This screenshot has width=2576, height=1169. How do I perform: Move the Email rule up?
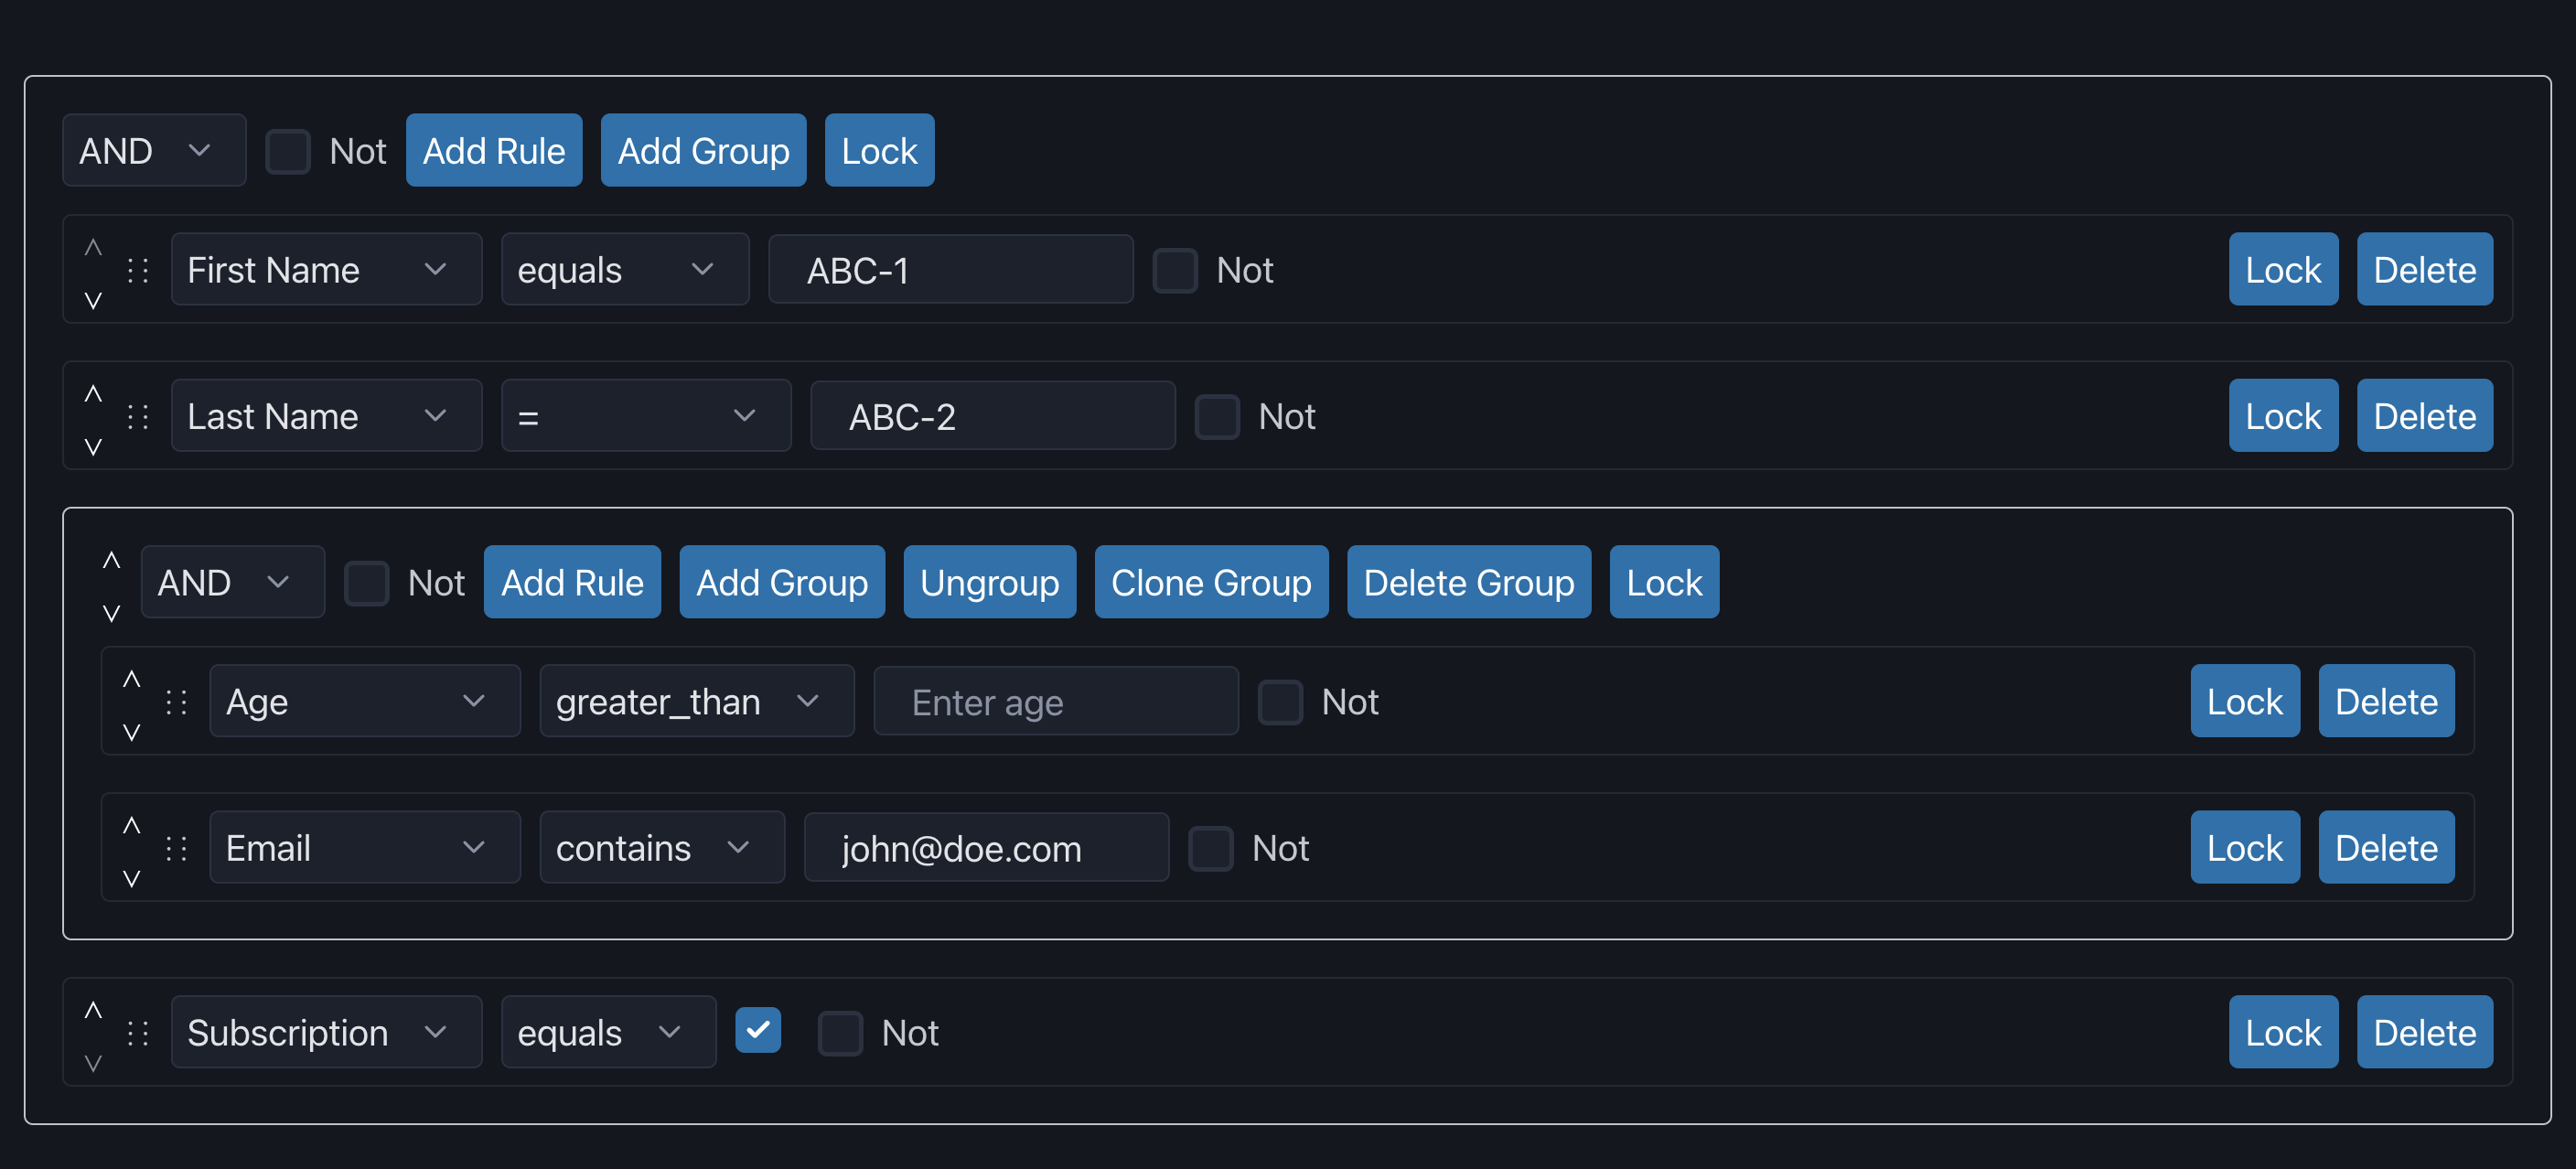click(x=131, y=825)
